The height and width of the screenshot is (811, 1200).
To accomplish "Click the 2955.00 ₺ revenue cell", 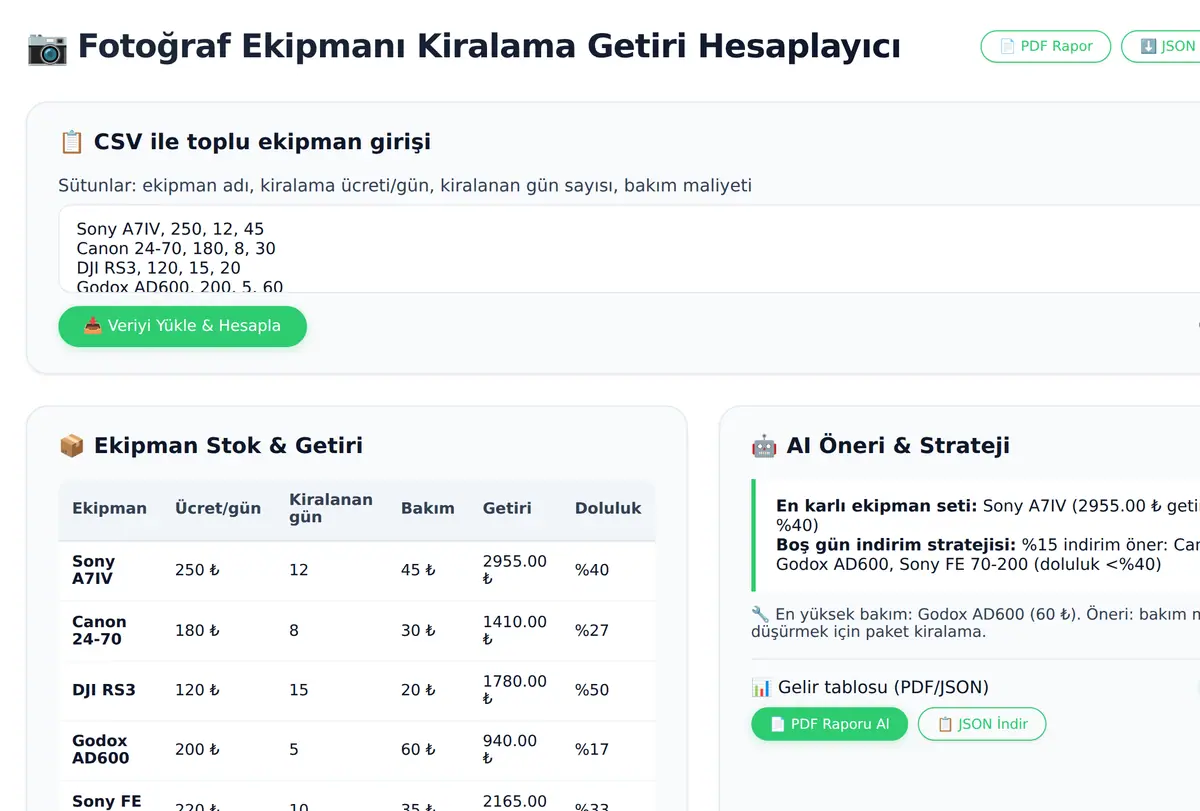I will click(514, 570).
